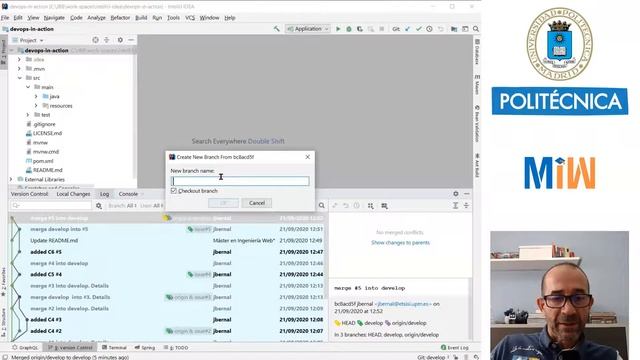Click the log filter settings gear beside search field
This screenshot has height=360, width=640.
99,206
